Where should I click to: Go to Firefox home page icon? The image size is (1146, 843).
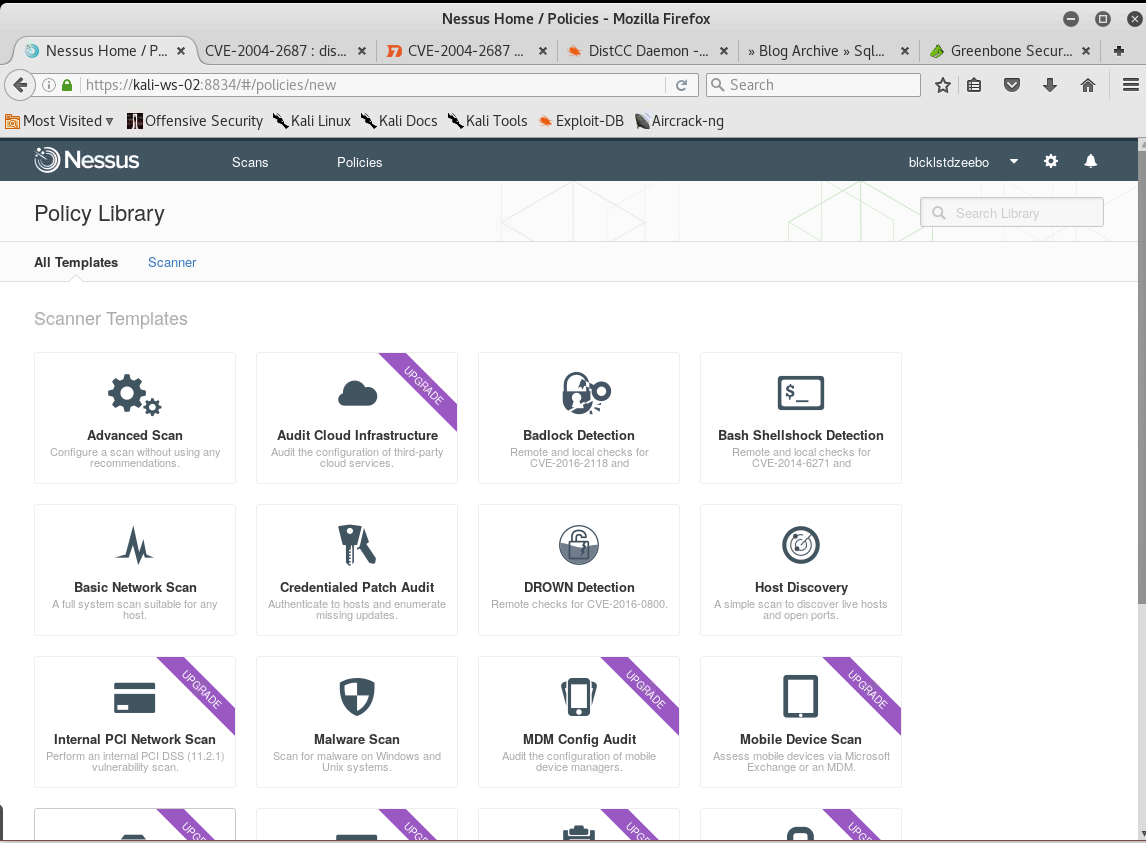pos(1088,85)
